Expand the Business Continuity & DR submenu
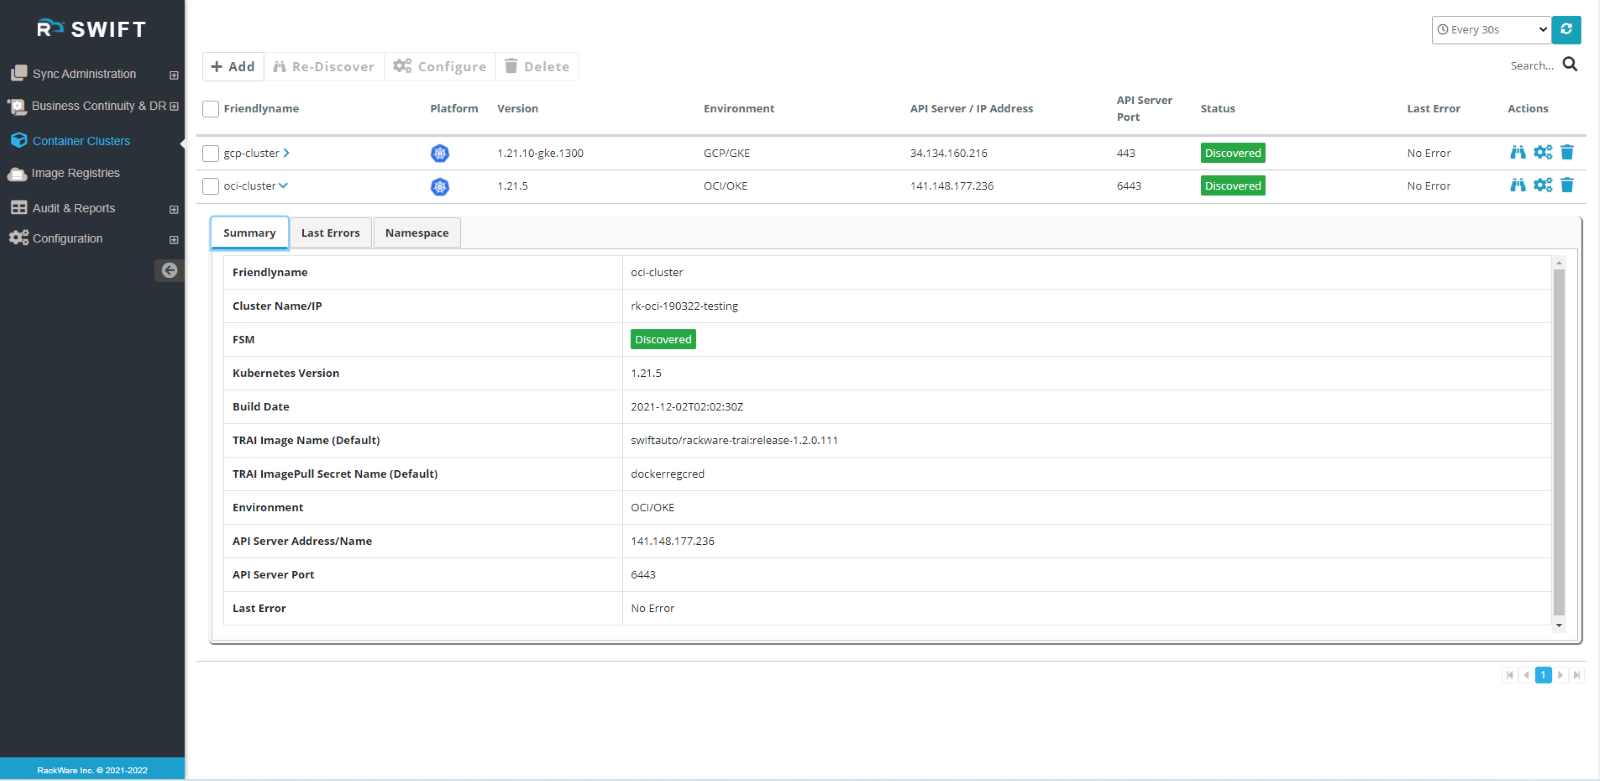 174,106
